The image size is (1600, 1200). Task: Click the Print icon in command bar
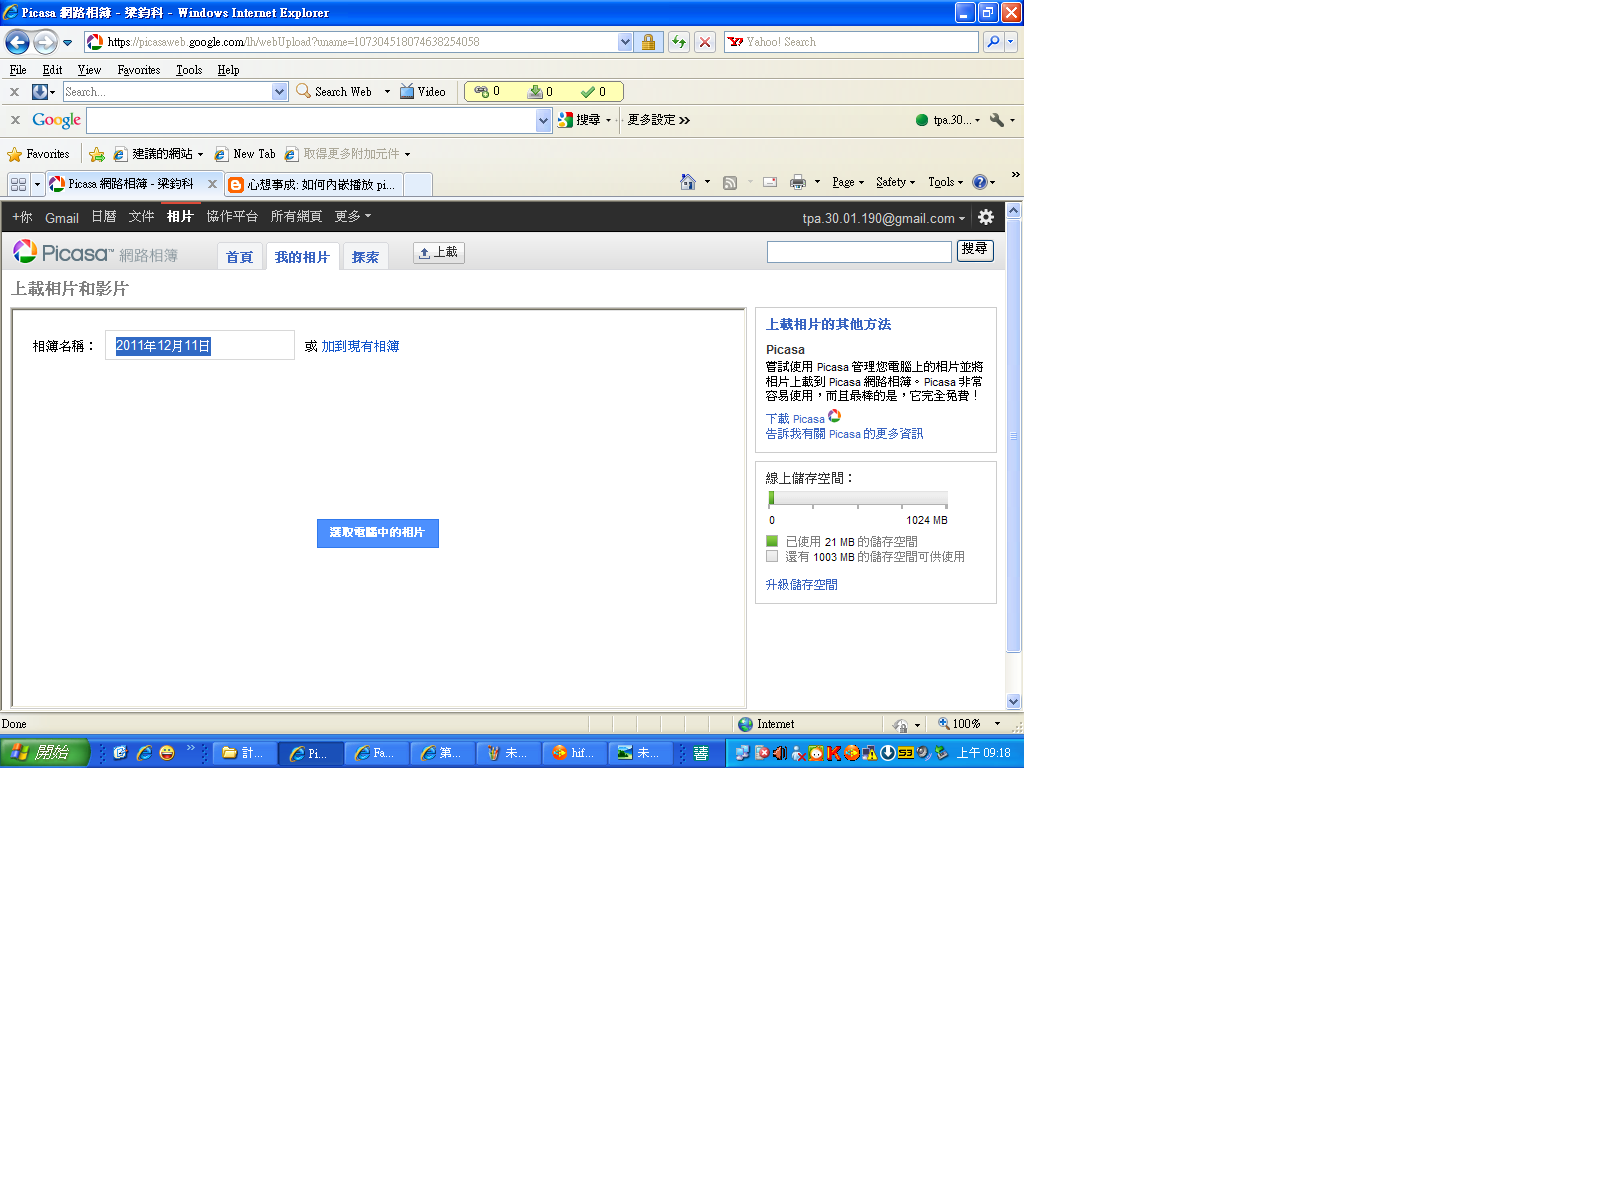[x=798, y=182]
